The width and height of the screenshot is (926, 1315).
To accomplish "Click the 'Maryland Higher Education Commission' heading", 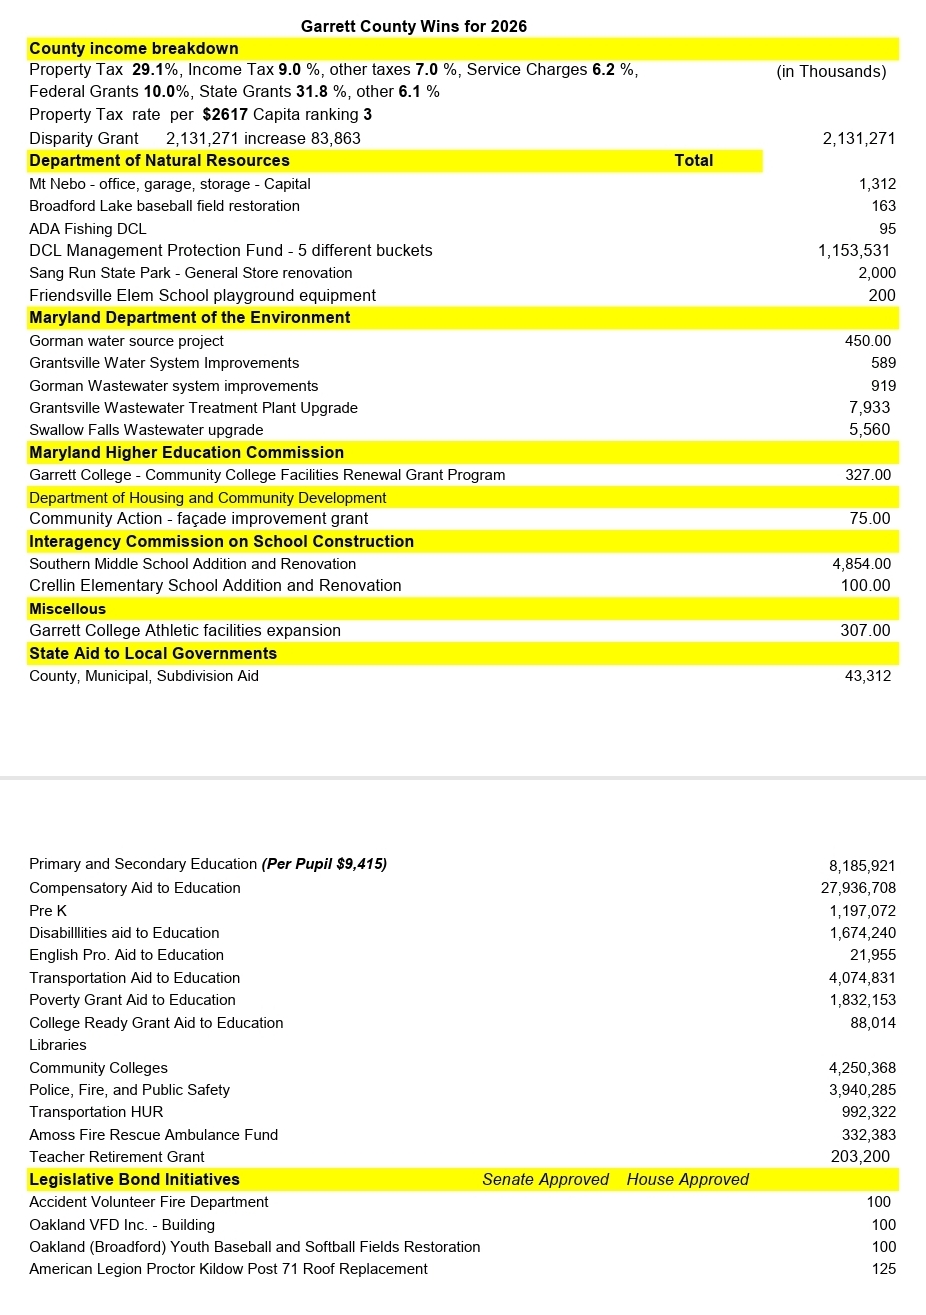I will [186, 452].
